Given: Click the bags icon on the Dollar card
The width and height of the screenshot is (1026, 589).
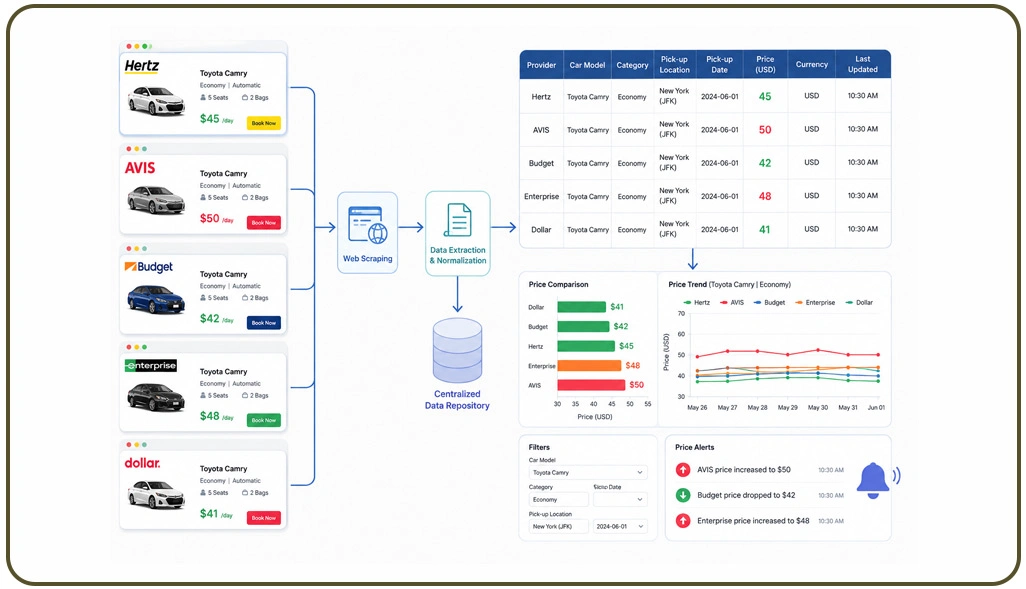Looking at the screenshot, I should [245, 493].
